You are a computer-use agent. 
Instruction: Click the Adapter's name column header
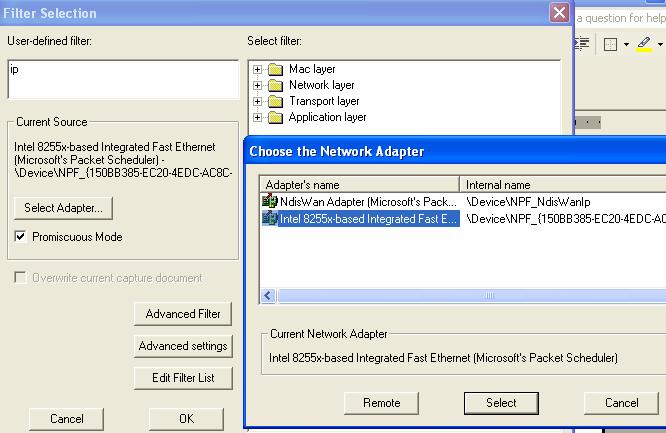[360, 185]
